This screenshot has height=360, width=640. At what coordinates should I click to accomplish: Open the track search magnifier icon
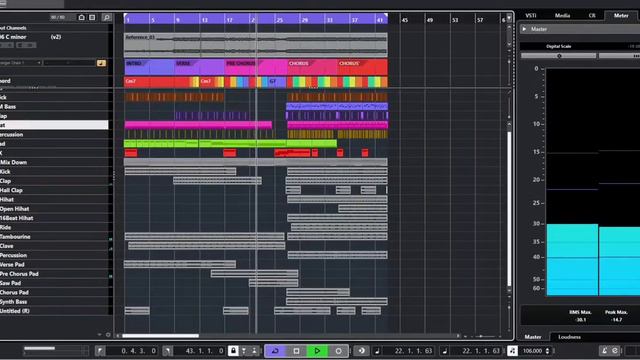click(107, 18)
